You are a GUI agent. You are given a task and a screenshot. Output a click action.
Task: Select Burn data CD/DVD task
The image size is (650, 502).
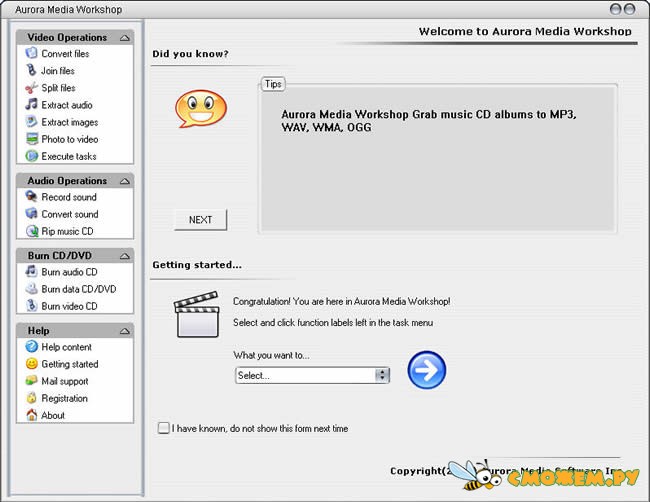pos(79,289)
